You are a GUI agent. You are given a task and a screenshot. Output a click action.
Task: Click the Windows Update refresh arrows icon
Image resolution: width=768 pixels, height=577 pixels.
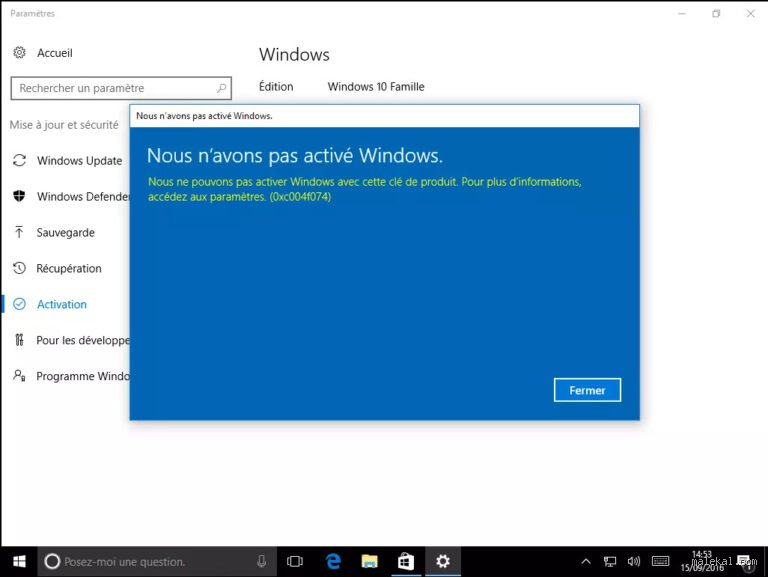click(19, 160)
